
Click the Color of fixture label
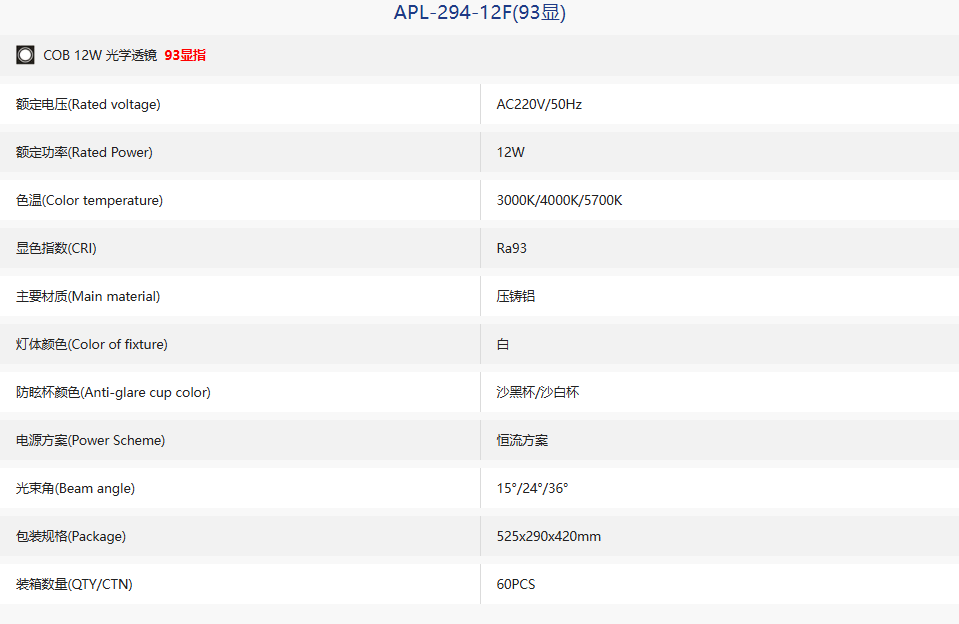point(92,344)
